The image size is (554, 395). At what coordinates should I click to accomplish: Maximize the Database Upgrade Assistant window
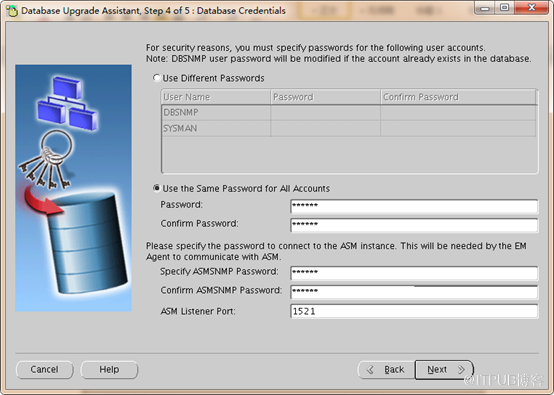coord(505,8)
